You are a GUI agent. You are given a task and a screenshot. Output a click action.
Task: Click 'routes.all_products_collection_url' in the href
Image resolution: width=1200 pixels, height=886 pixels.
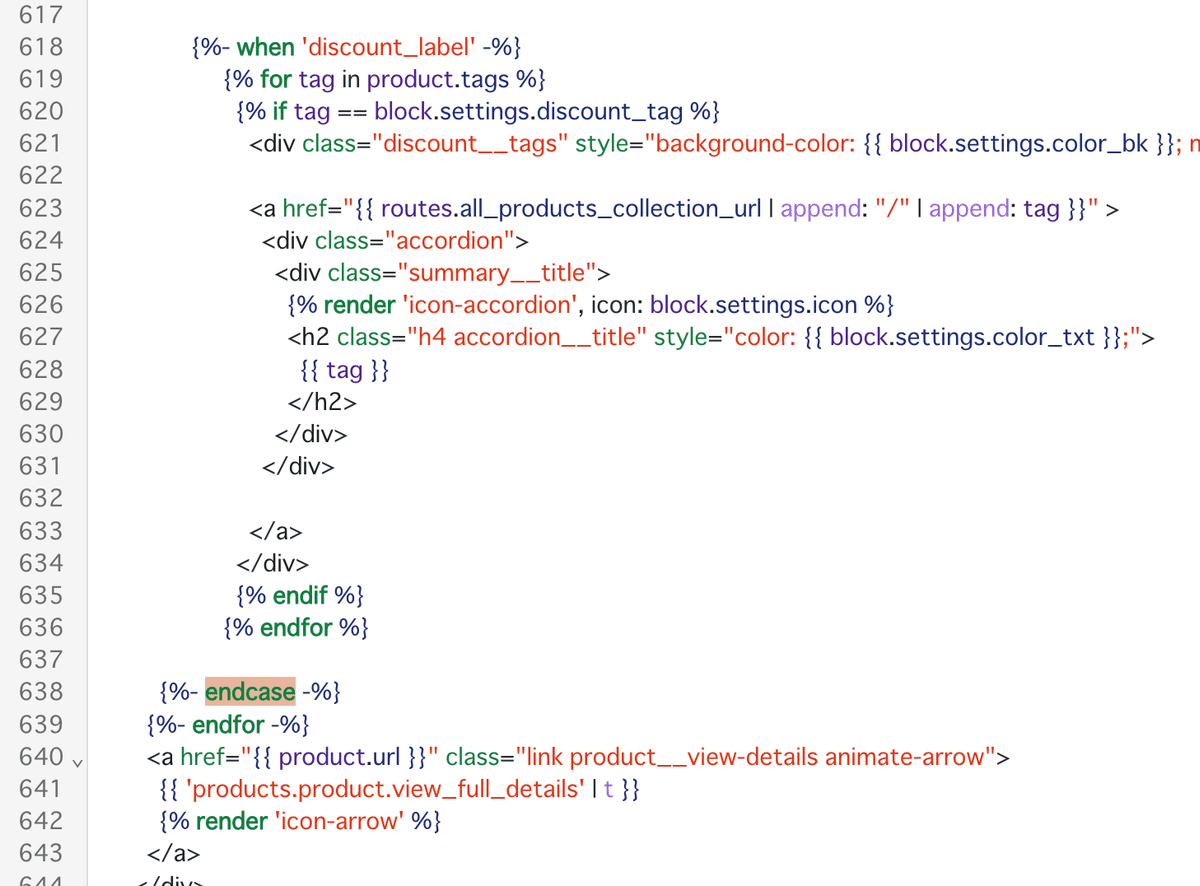coord(571,208)
